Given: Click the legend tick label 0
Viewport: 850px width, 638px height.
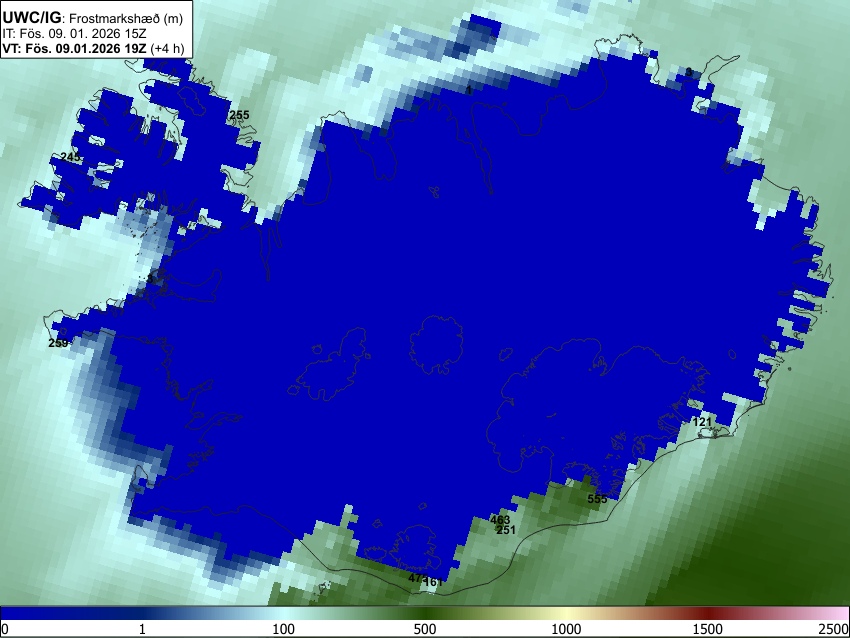Looking at the screenshot, I should 5,629.
